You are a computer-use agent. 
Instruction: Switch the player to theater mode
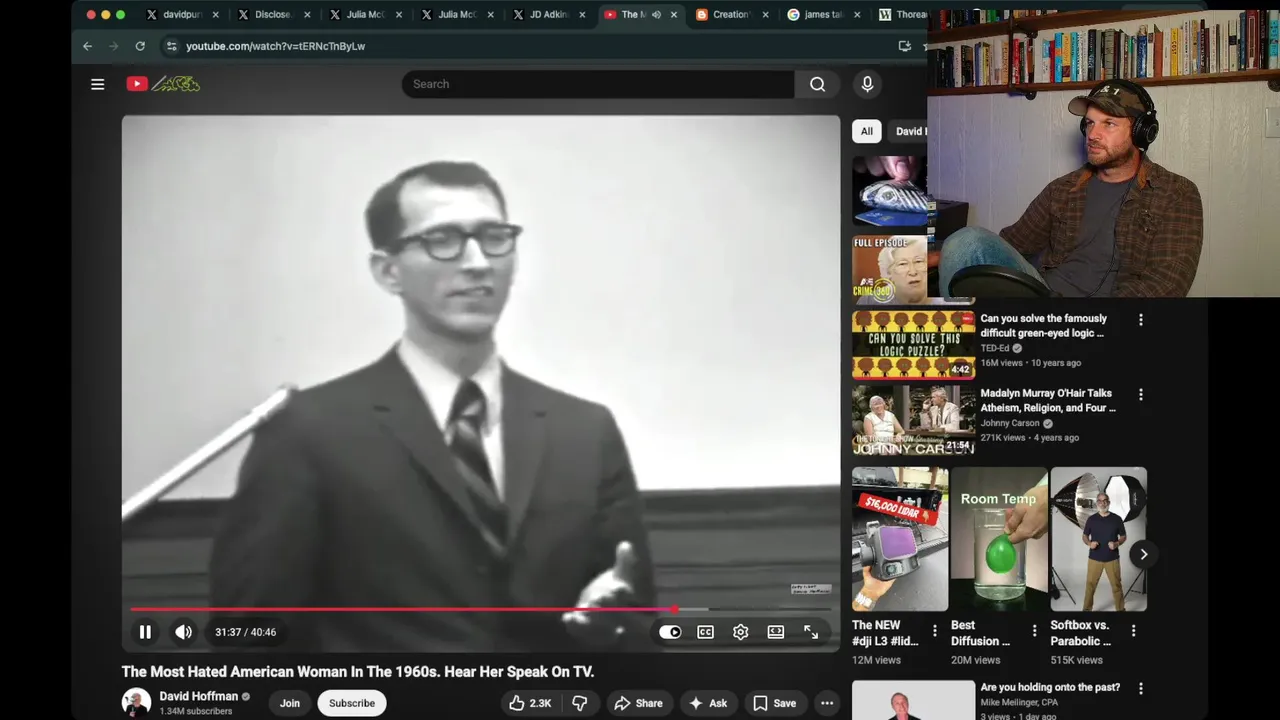tap(776, 632)
